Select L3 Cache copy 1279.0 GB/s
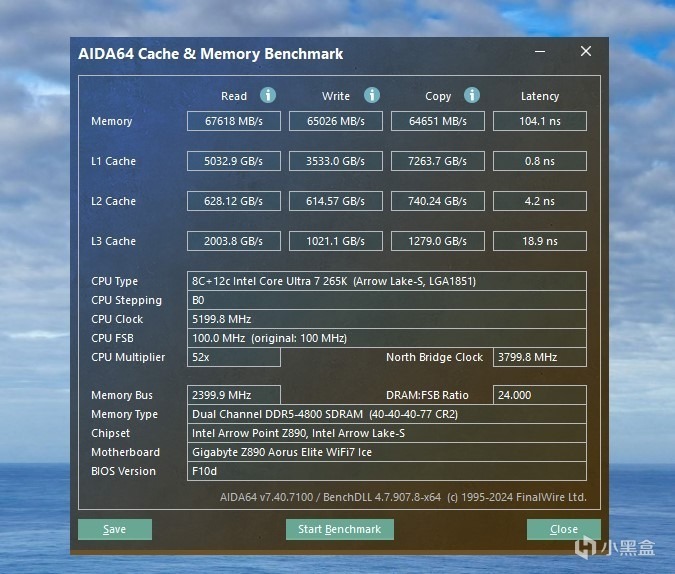Image resolution: width=675 pixels, height=574 pixels. coord(438,241)
